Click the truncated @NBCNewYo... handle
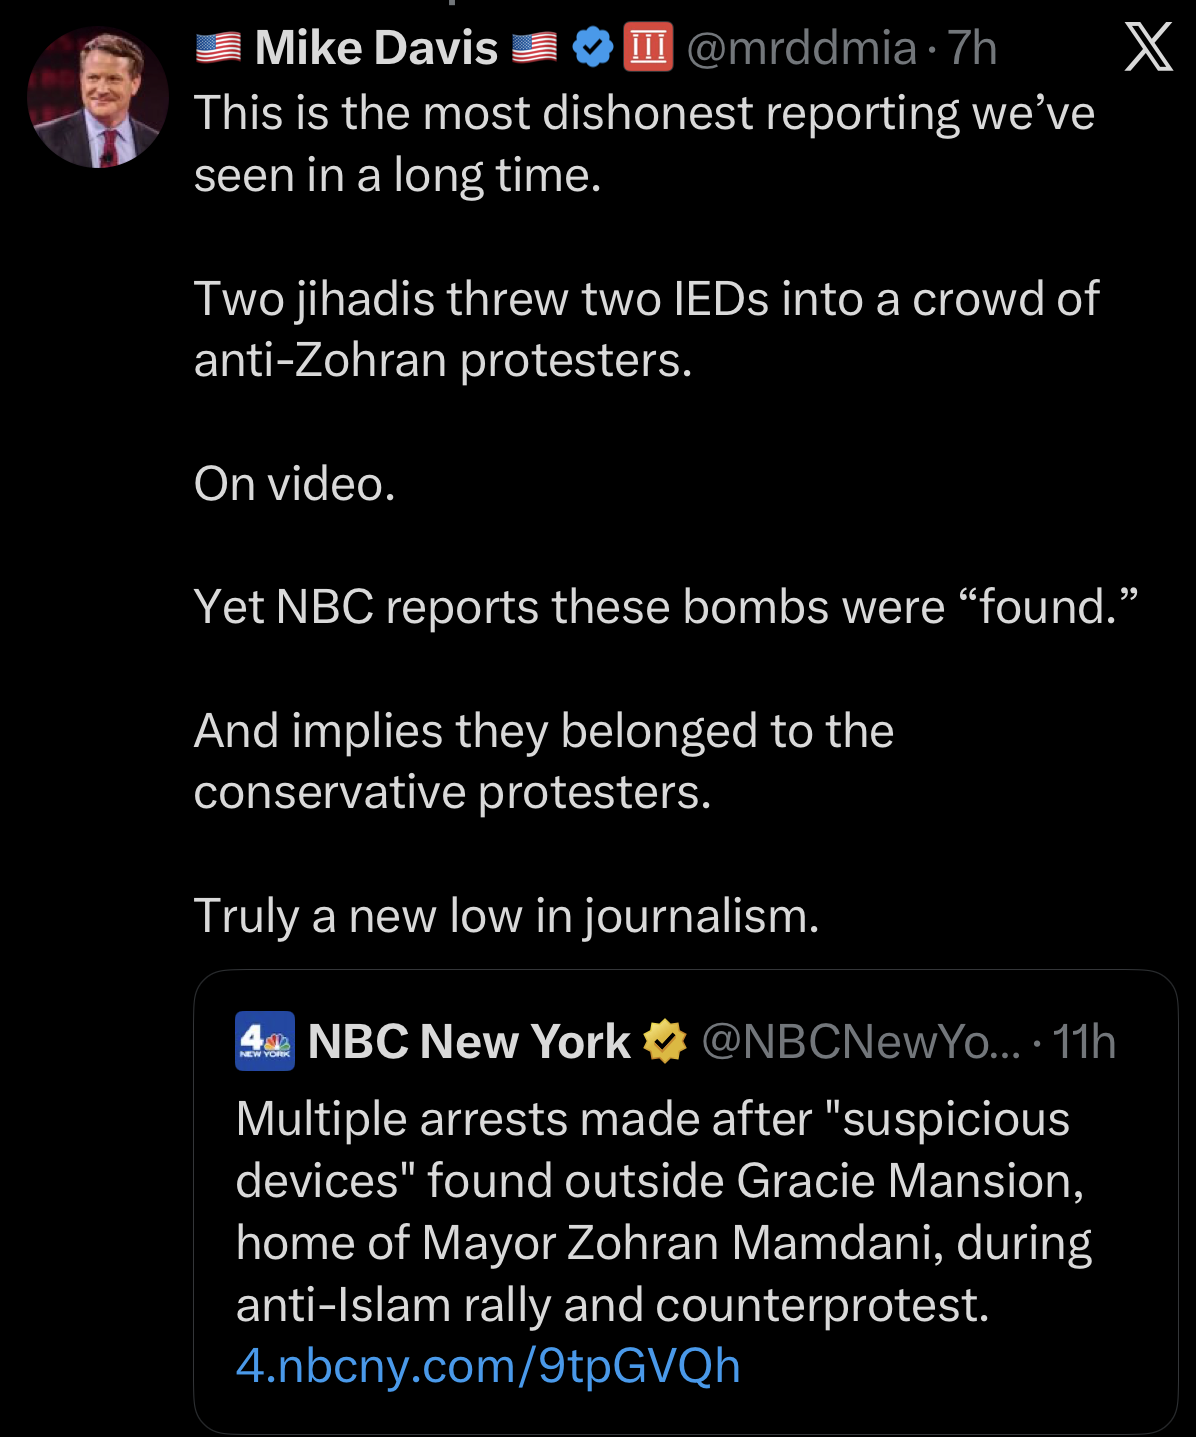The image size is (1196, 1437). click(861, 1041)
